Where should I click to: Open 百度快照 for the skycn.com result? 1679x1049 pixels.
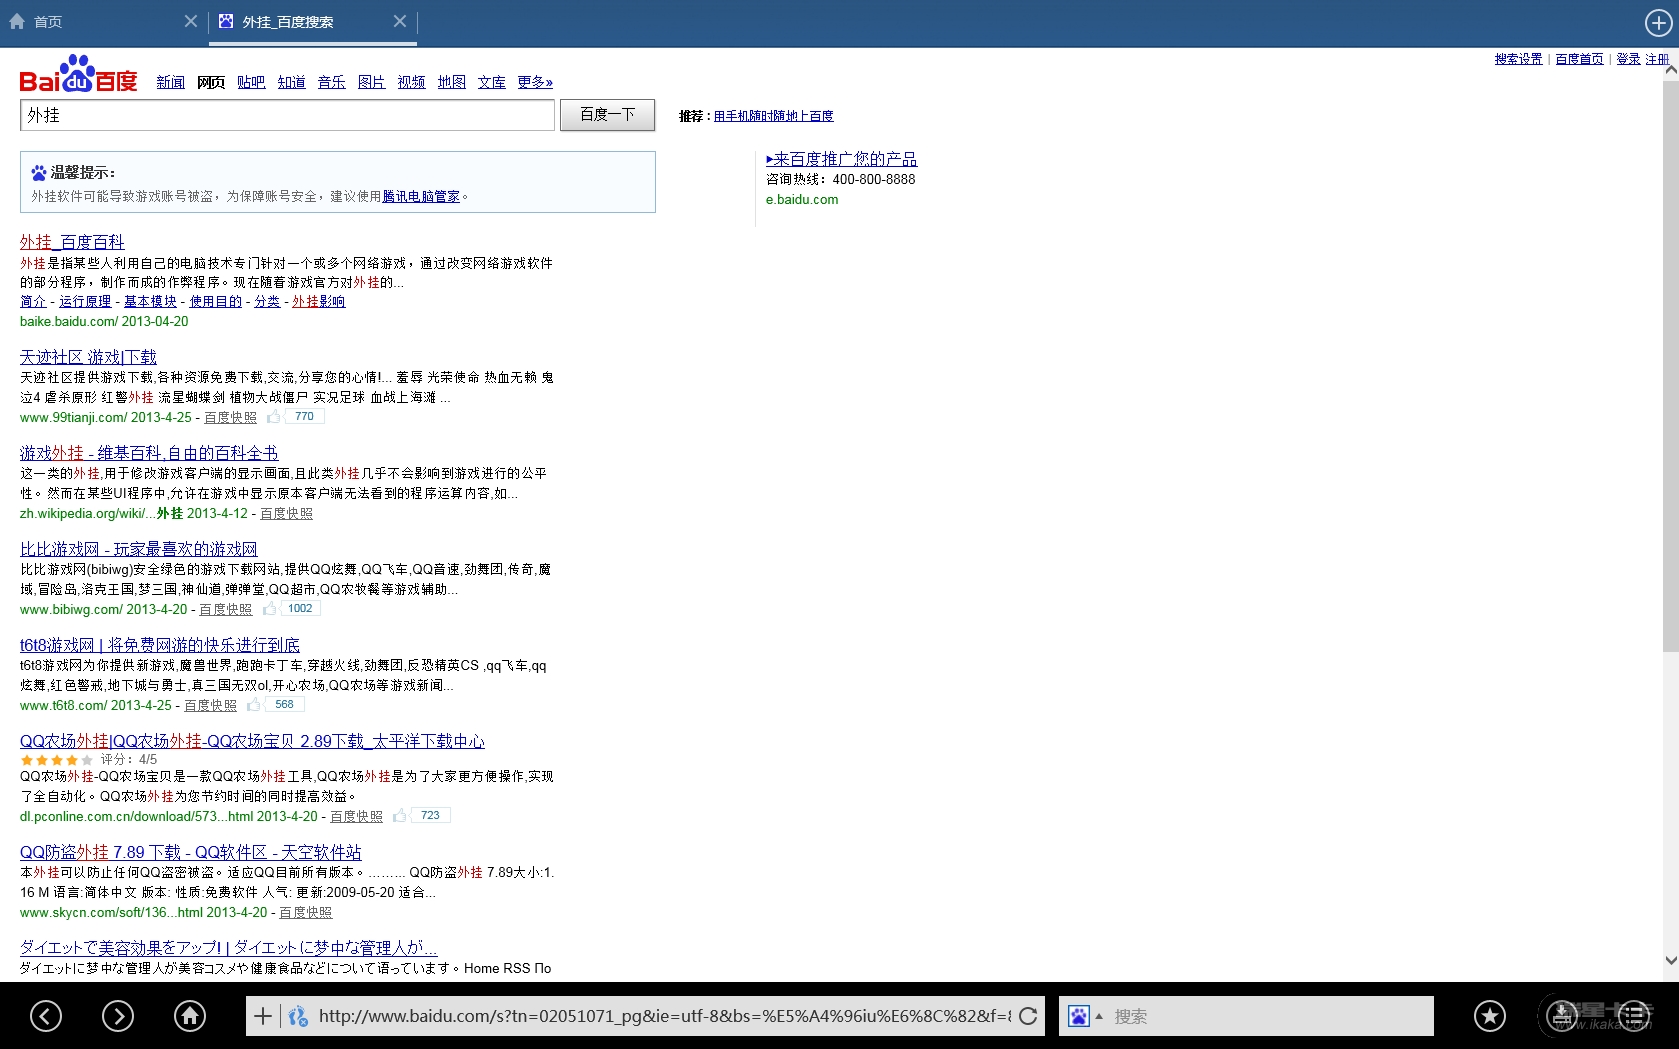point(305,912)
